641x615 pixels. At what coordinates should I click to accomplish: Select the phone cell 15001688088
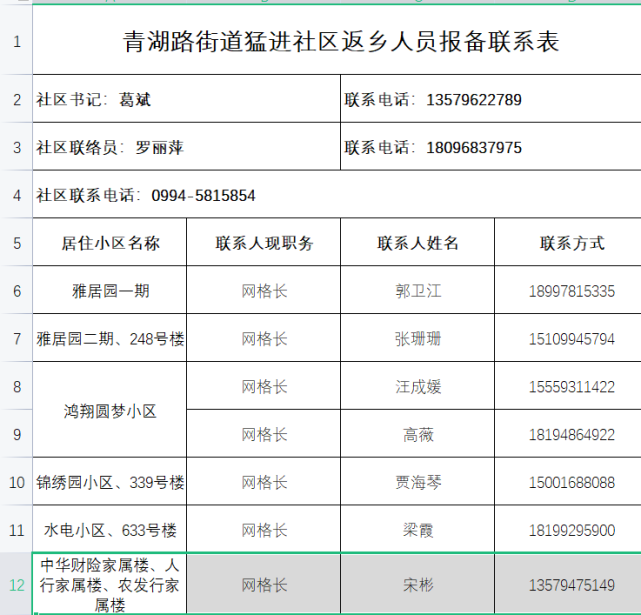(x=568, y=482)
